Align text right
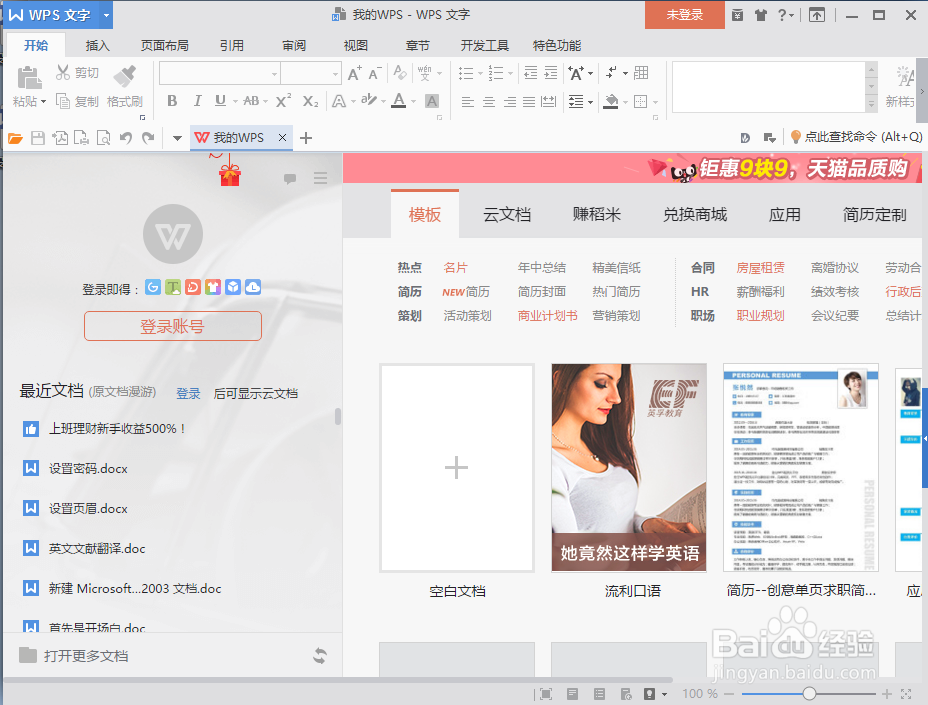The width and height of the screenshot is (928, 705). tap(510, 102)
